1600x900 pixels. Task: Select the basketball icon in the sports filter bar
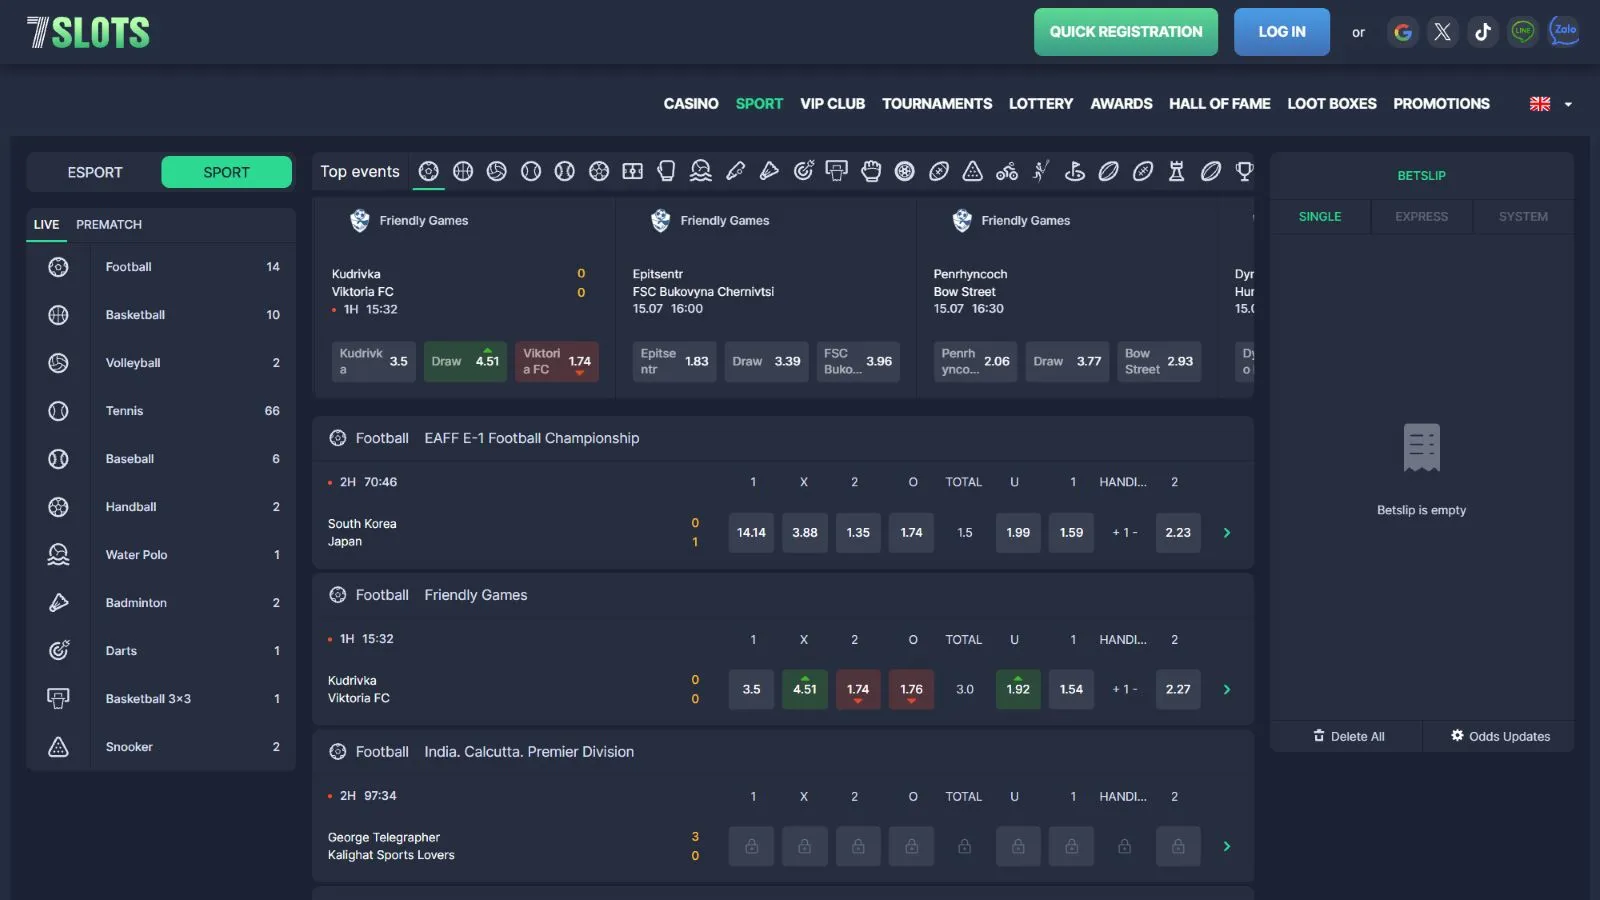(x=463, y=172)
